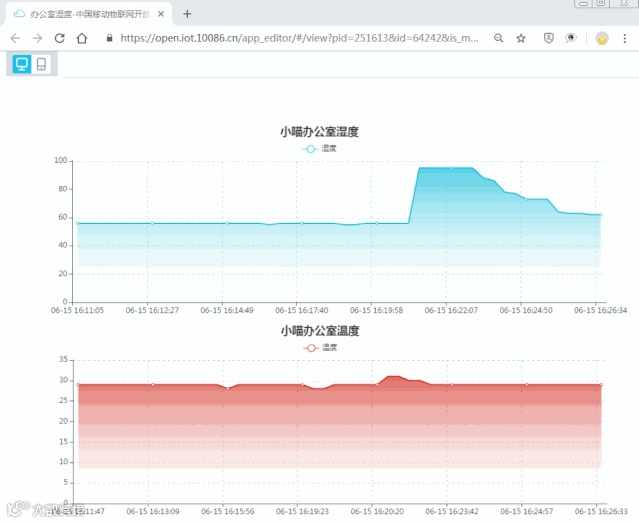This screenshot has height=523, width=639.
Task: Click the x-axis label 06-15 16:19:58
Action: pos(377,311)
